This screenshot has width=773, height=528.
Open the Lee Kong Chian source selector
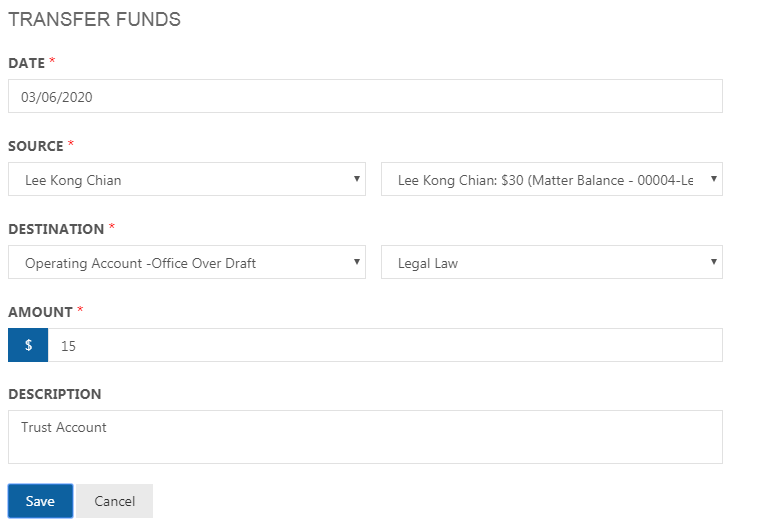pyautogui.click(x=187, y=179)
